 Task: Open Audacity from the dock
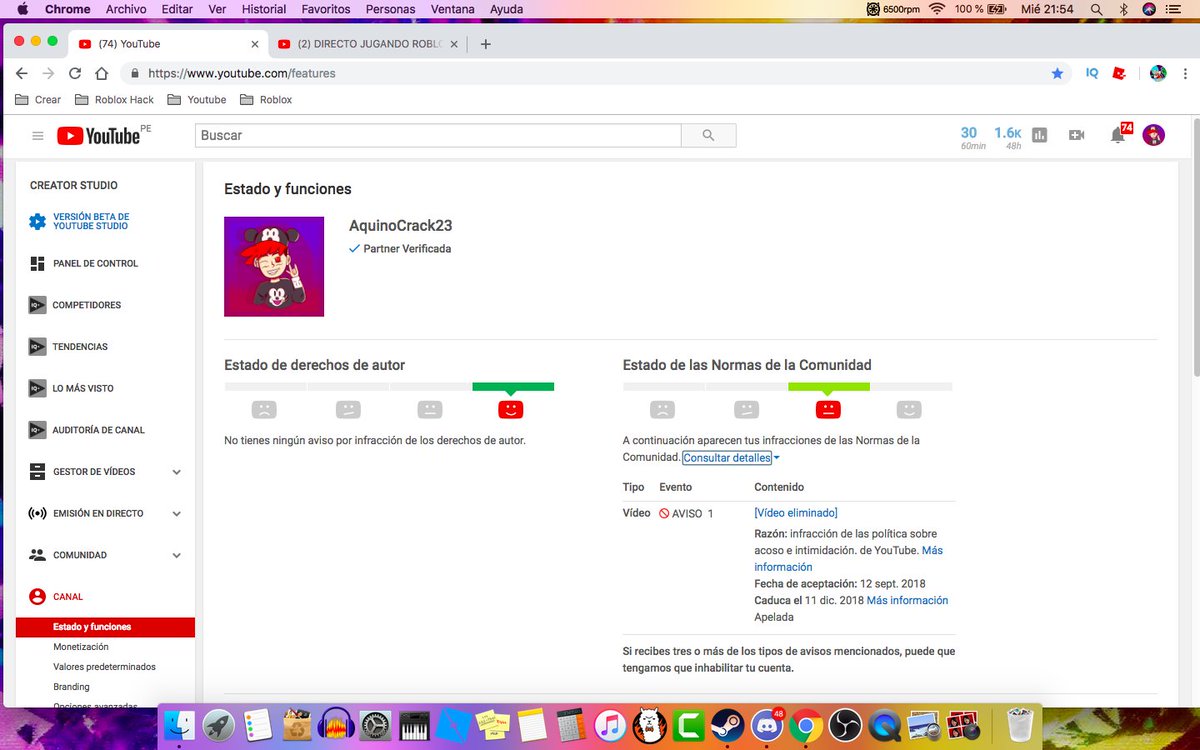pyautogui.click(x=336, y=725)
